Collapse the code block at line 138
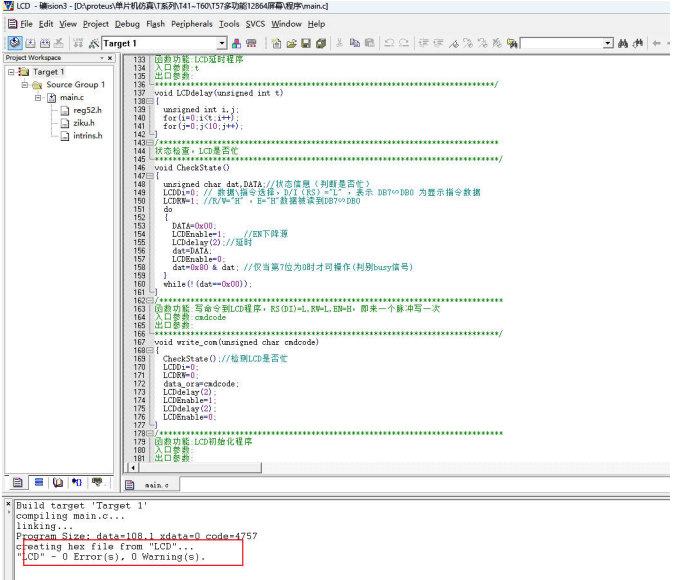 click(x=149, y=101)
